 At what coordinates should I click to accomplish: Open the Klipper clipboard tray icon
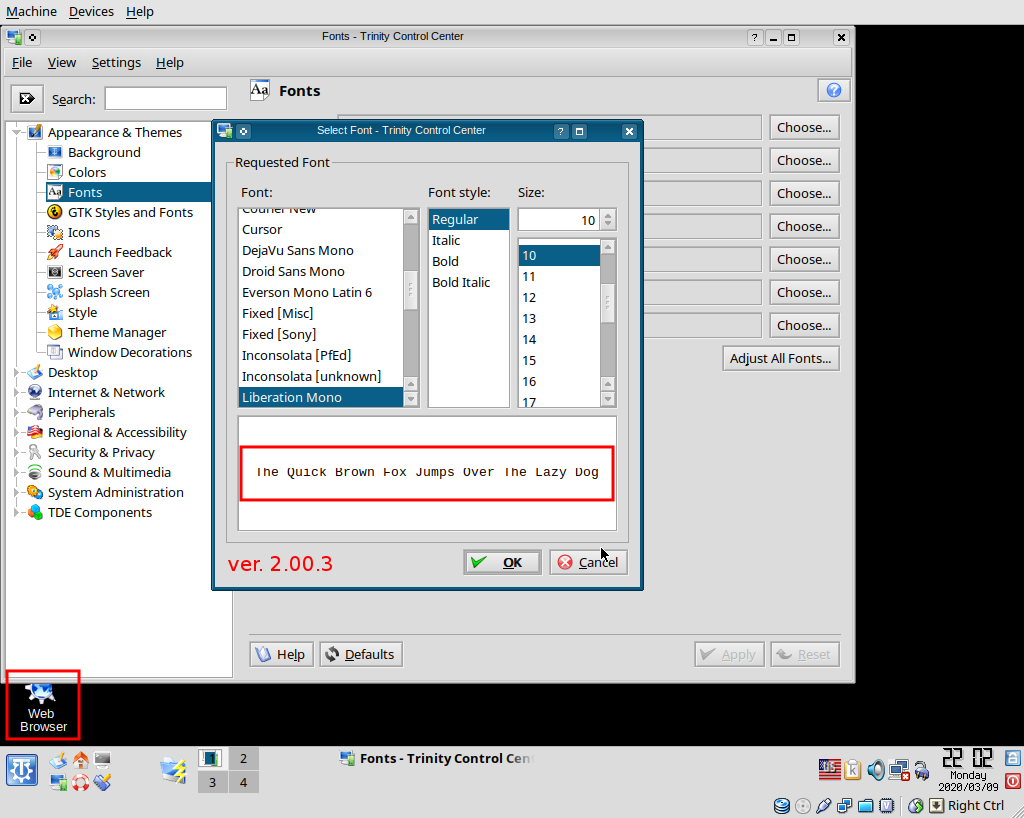pyautogui.click(x=852, y=770)
